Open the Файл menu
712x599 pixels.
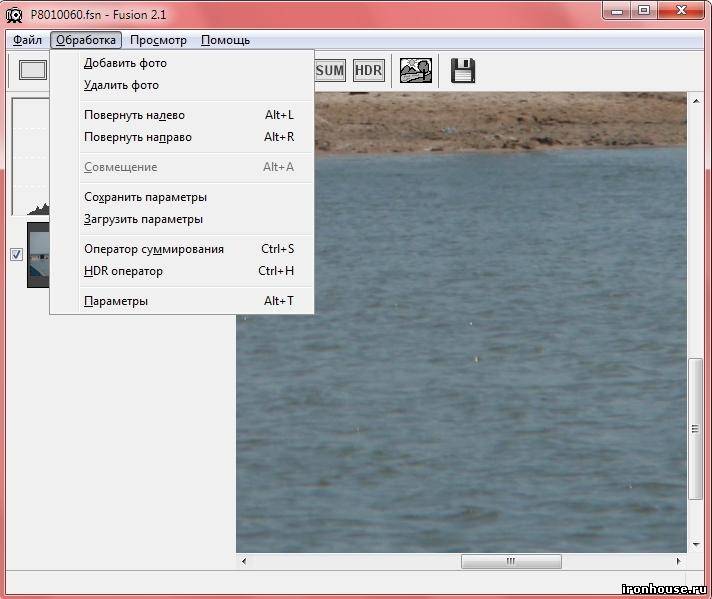pyautogui.click(x=27, y=40)
